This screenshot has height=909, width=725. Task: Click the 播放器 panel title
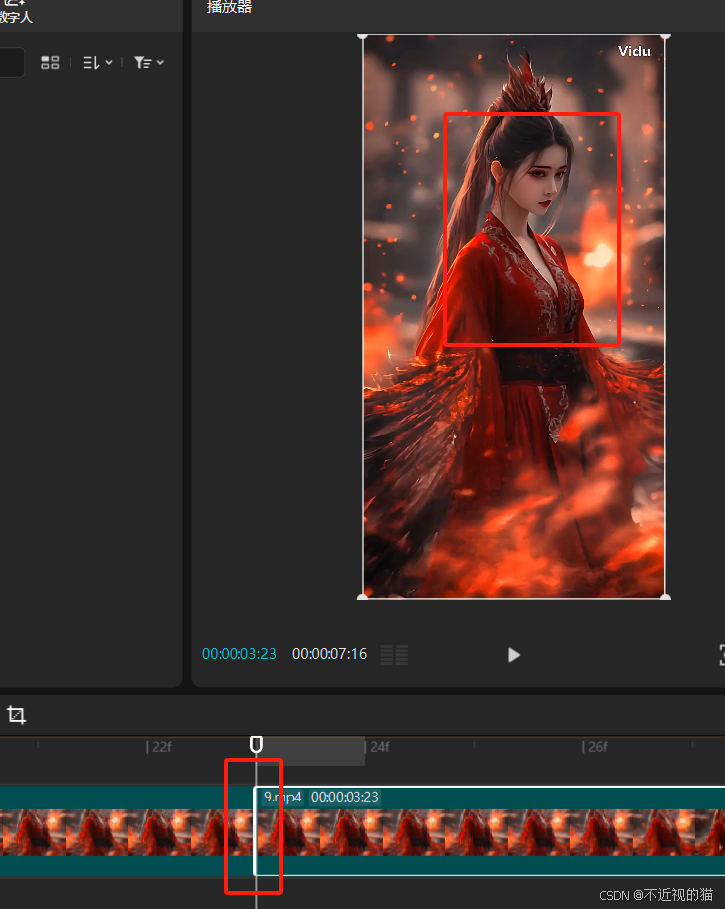coord(229,8)
